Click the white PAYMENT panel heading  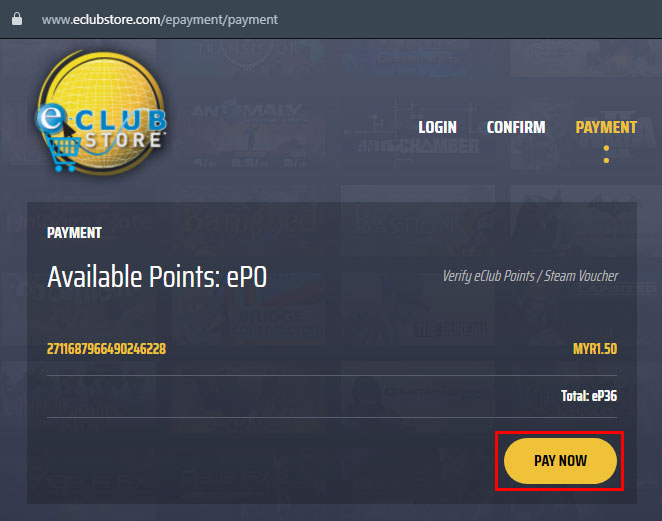74,233
